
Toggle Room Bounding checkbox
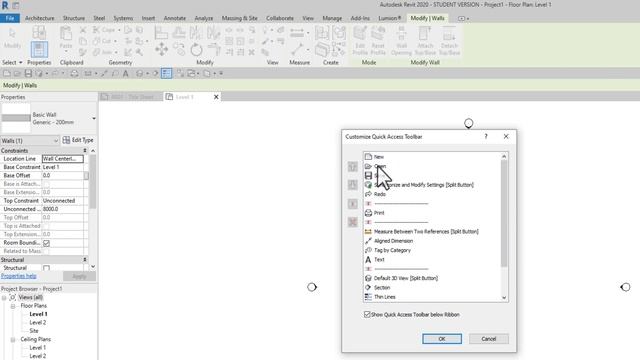click(47, 243)
